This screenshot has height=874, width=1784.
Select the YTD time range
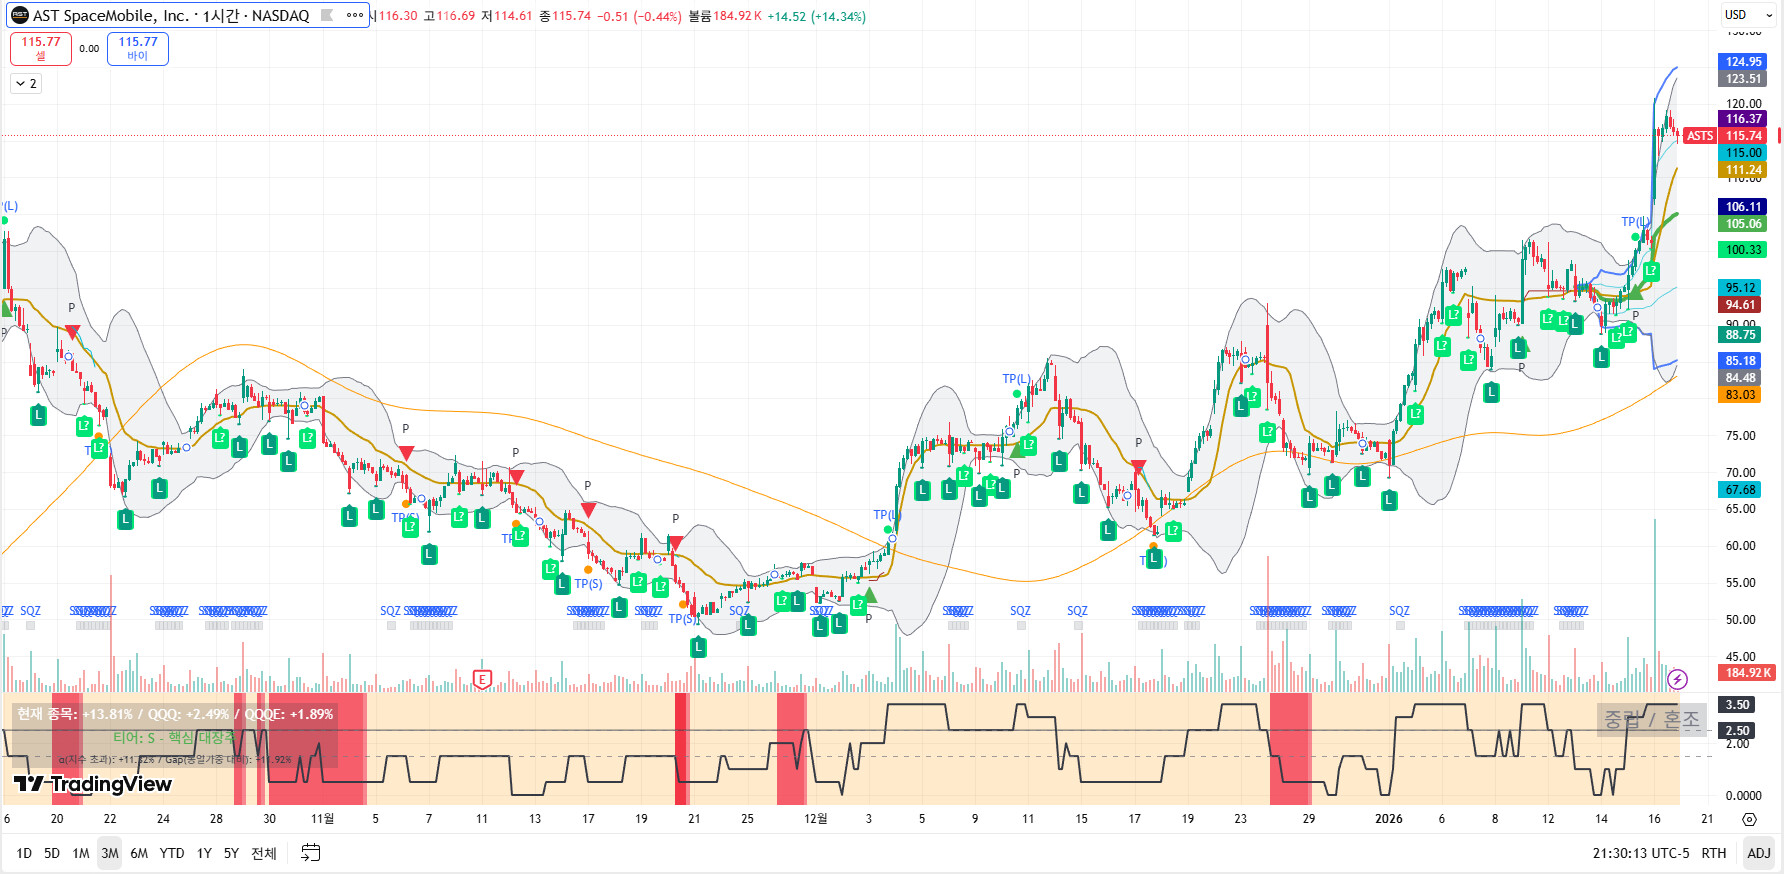(172, 853)
